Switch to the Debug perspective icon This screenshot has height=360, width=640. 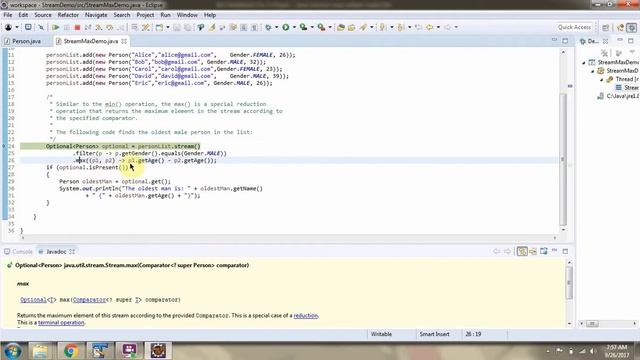tap(631, 27)
